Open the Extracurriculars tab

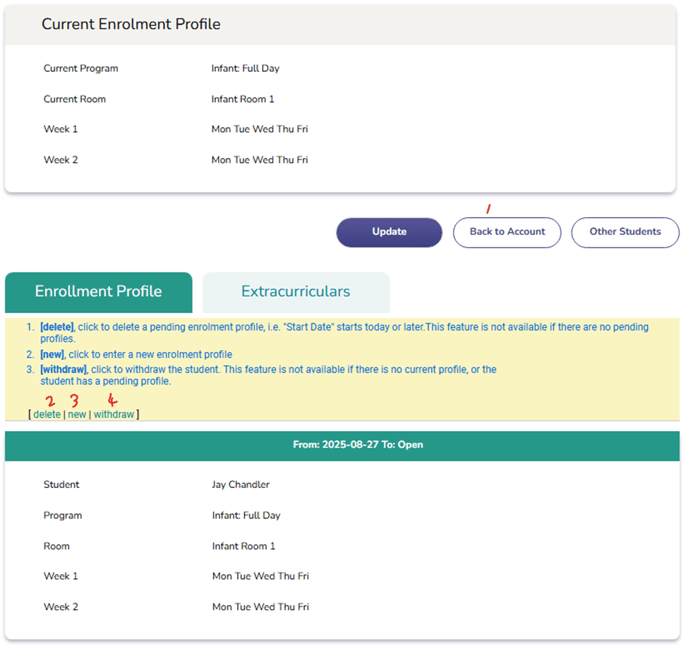295,292
